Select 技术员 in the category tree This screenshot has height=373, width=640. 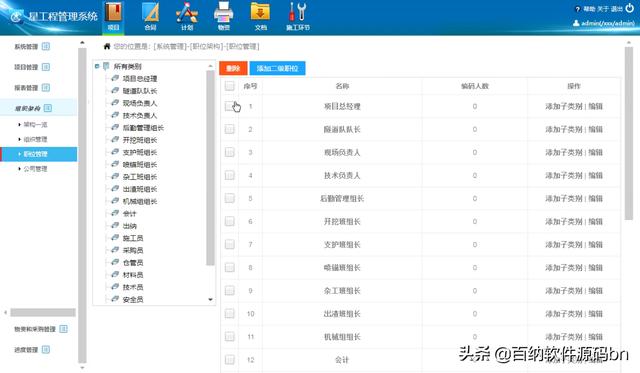pyautogui.click(x=133, y=287)
